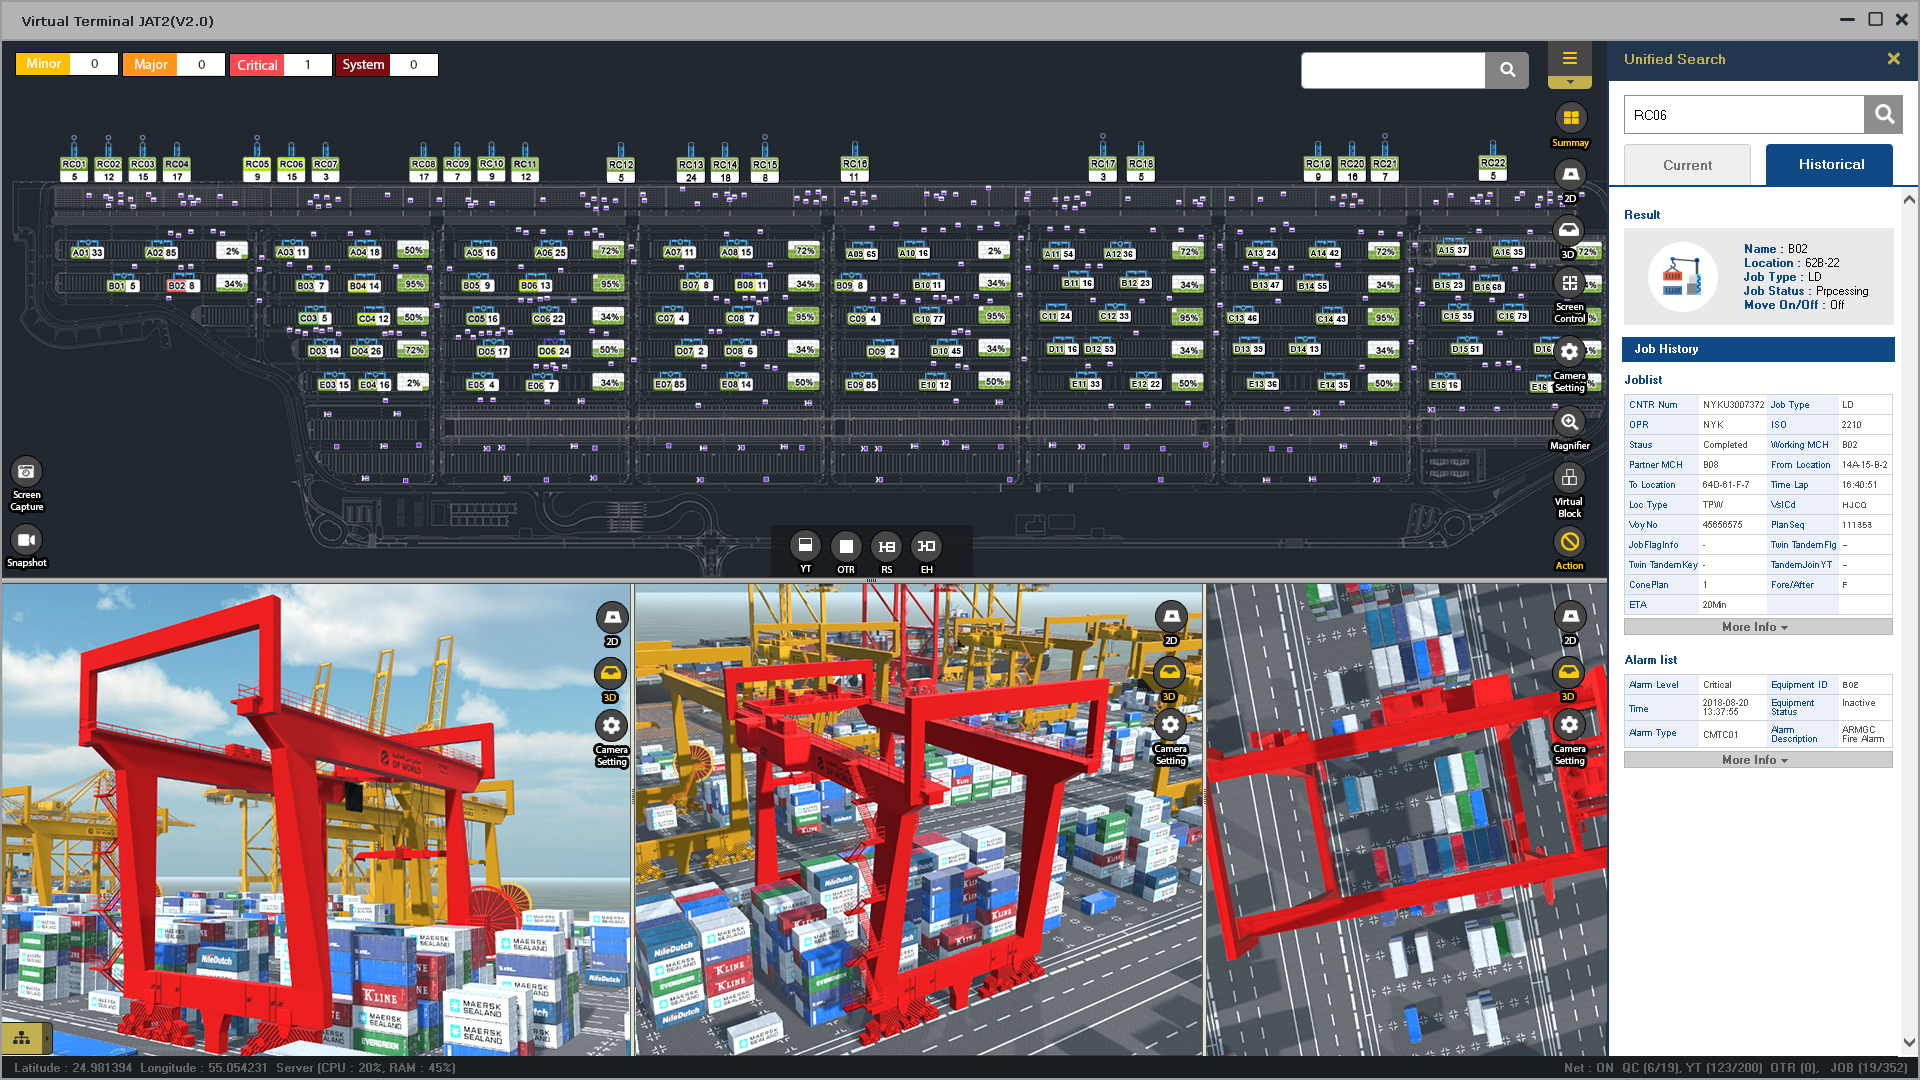Click the Unified Search magnifier button

click(1883, 115)
